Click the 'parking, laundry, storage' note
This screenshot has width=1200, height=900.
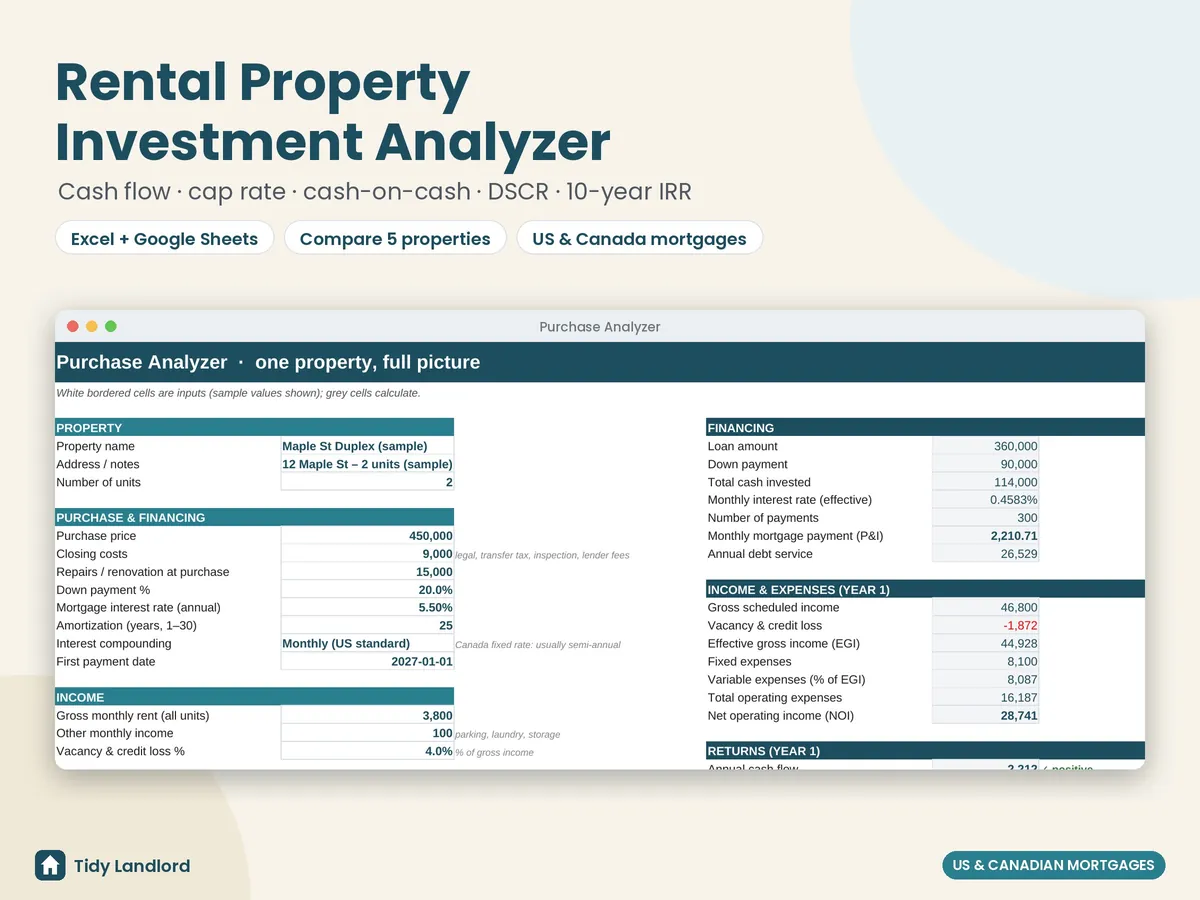507,735
